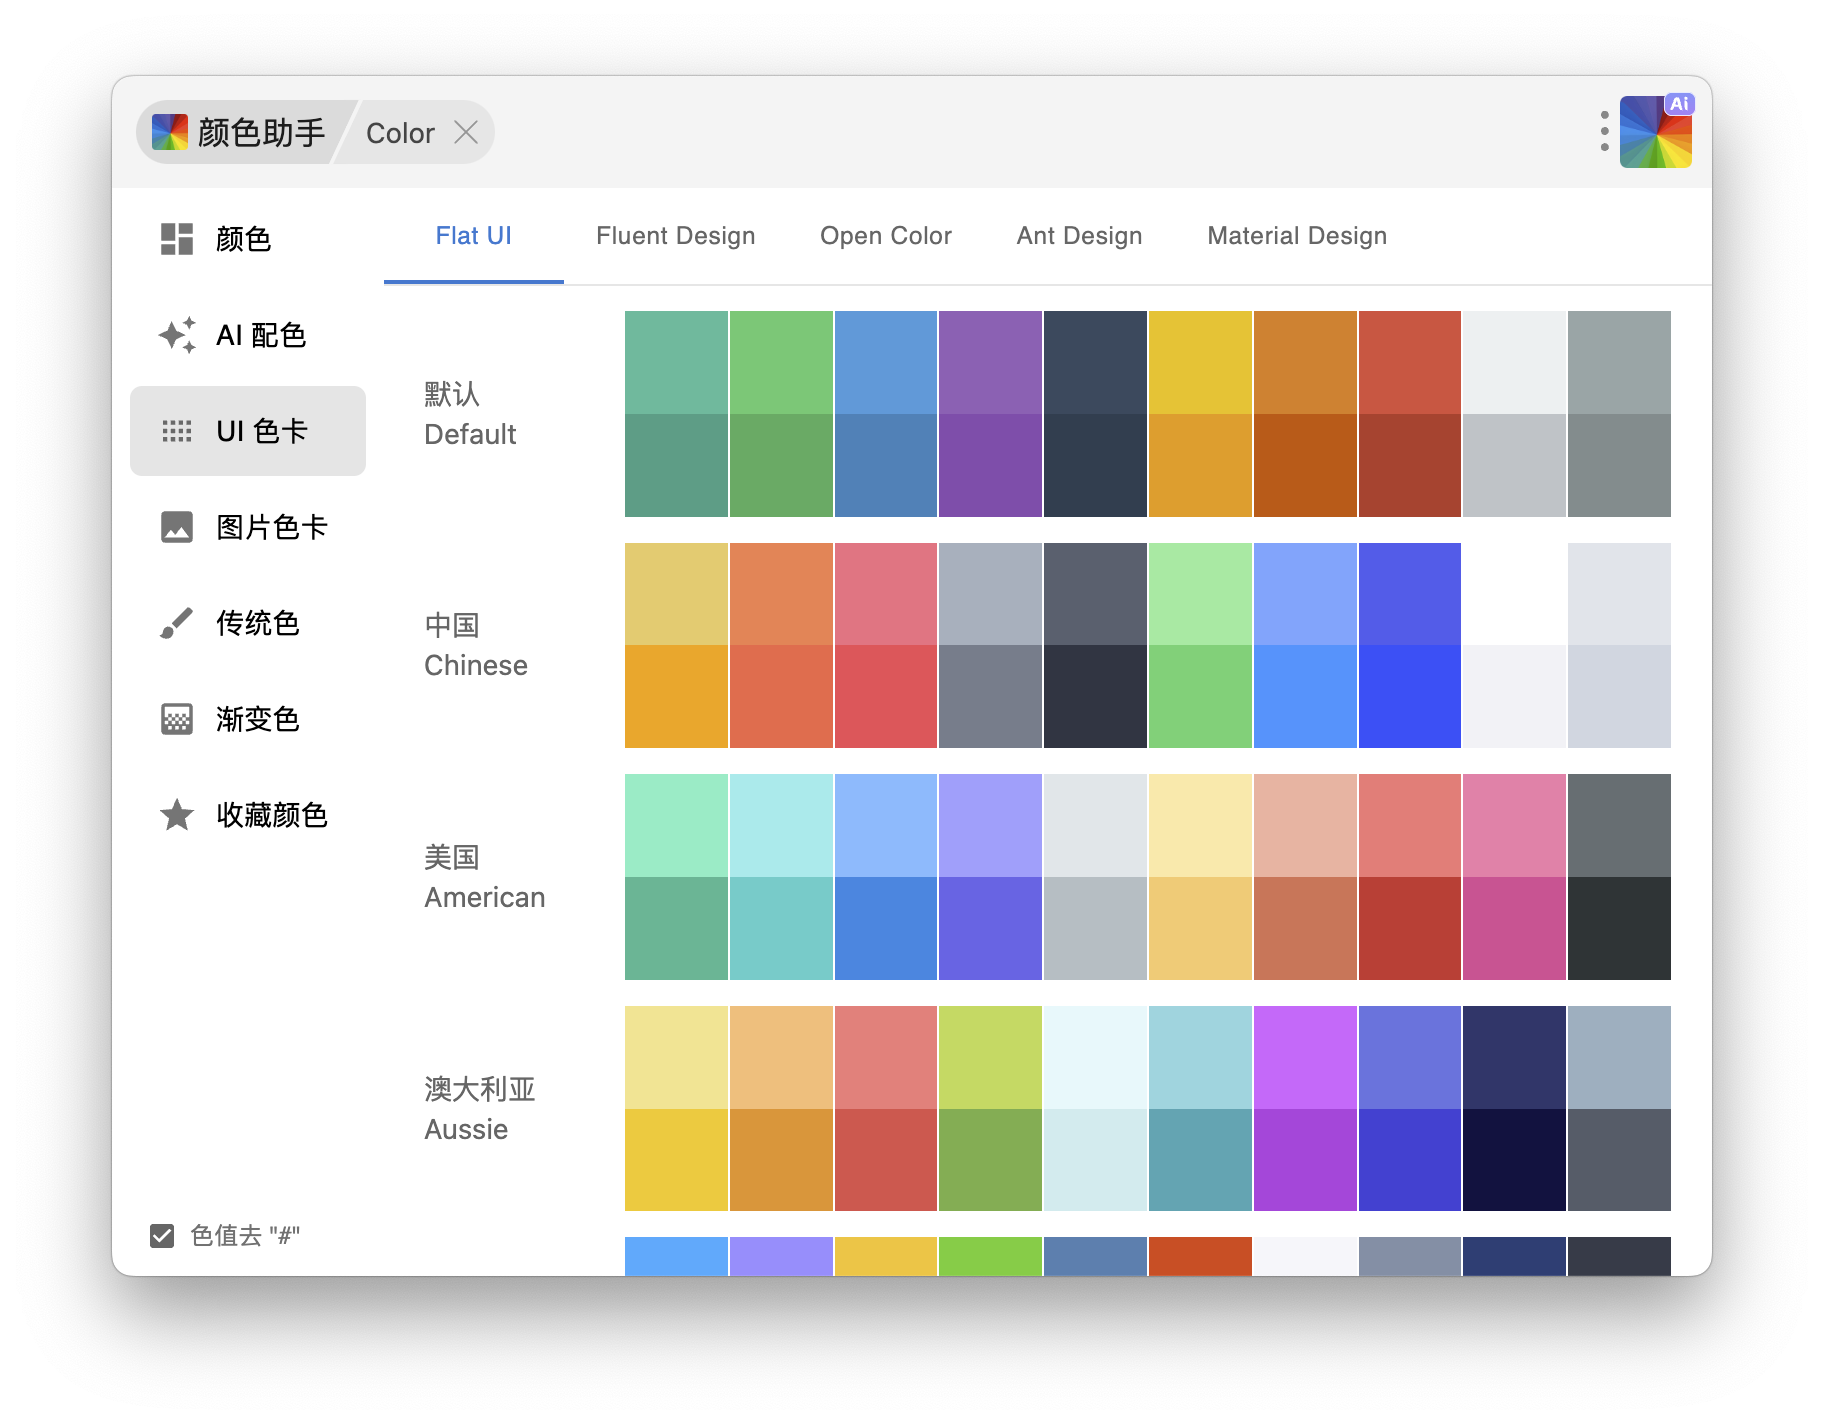This screenshot has width=1824, height=1424.
Task: Pick the light green swatch in Chinese top row
Action: click(1200, 594)
